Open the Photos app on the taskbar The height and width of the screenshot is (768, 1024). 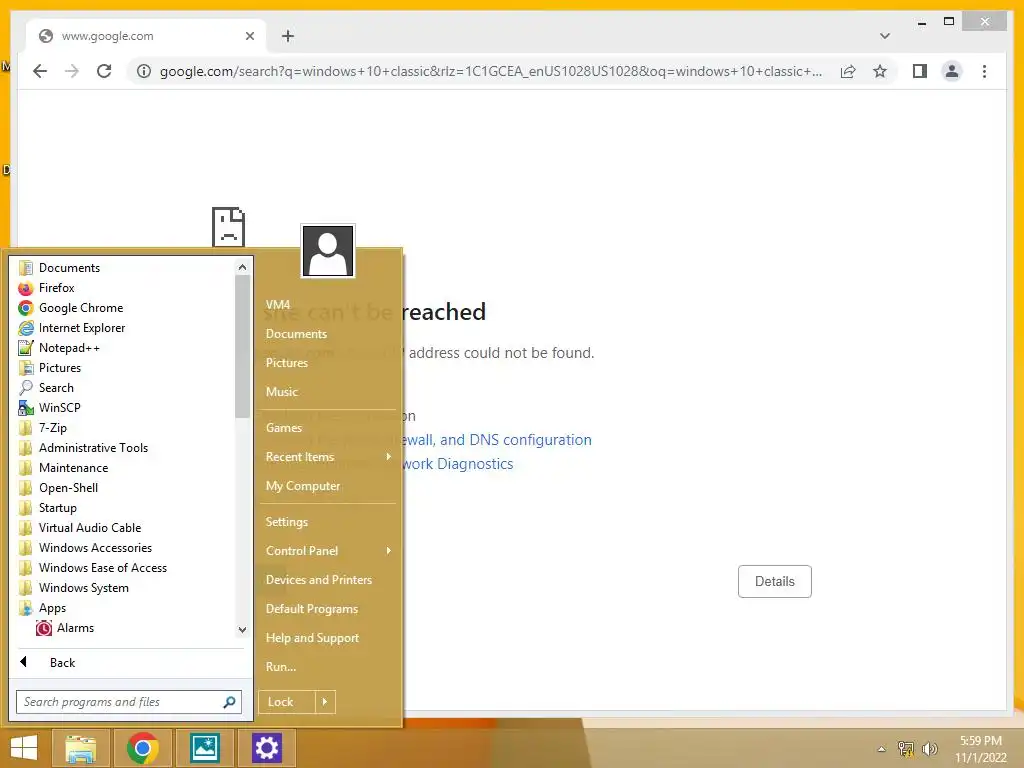coord(204,748)
